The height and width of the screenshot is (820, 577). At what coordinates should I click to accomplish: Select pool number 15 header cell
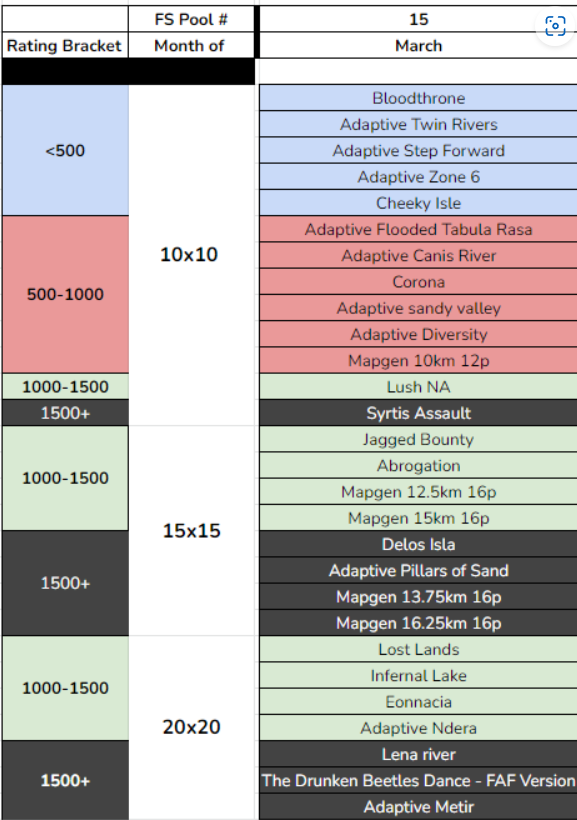click(x=418, y=19)
